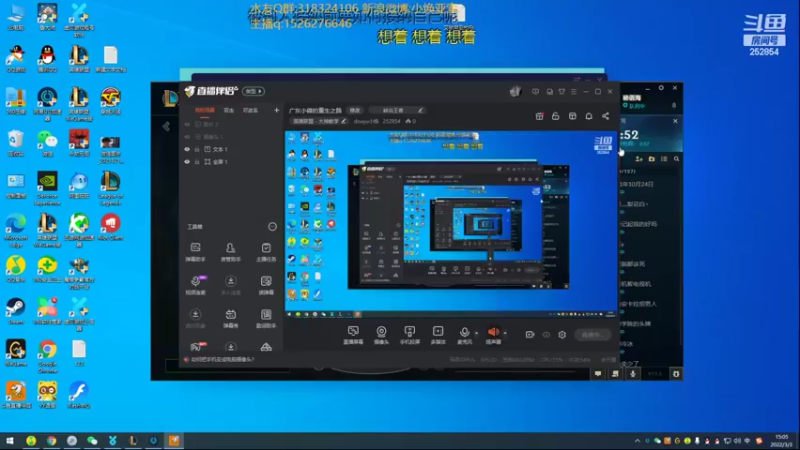Open streaming settings gear beside the live button
This screenshot has height=450, width=800.
562,335
